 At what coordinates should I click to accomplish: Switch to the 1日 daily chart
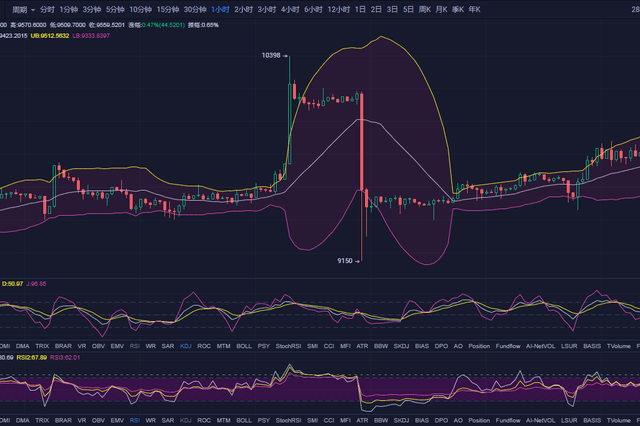click(360, 9)
